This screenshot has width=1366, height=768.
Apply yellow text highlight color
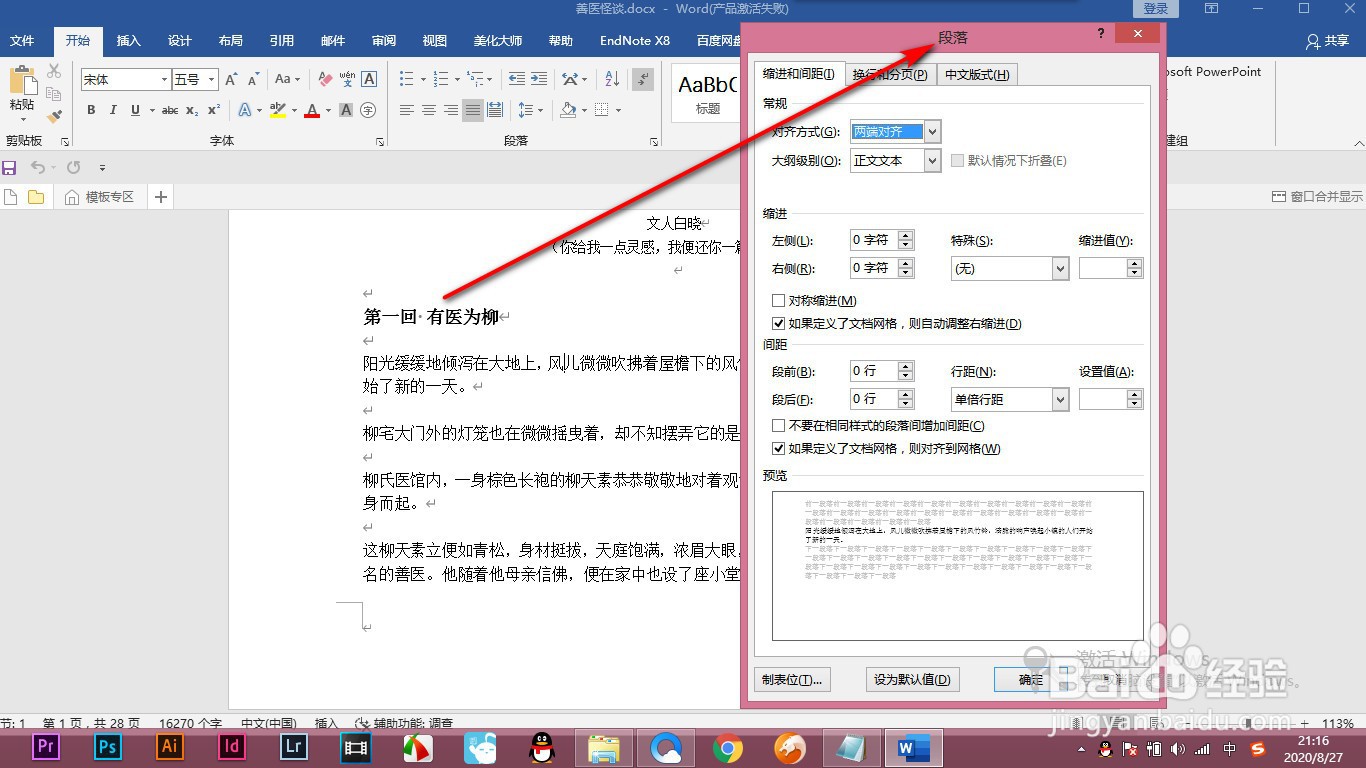click(278, 110)
